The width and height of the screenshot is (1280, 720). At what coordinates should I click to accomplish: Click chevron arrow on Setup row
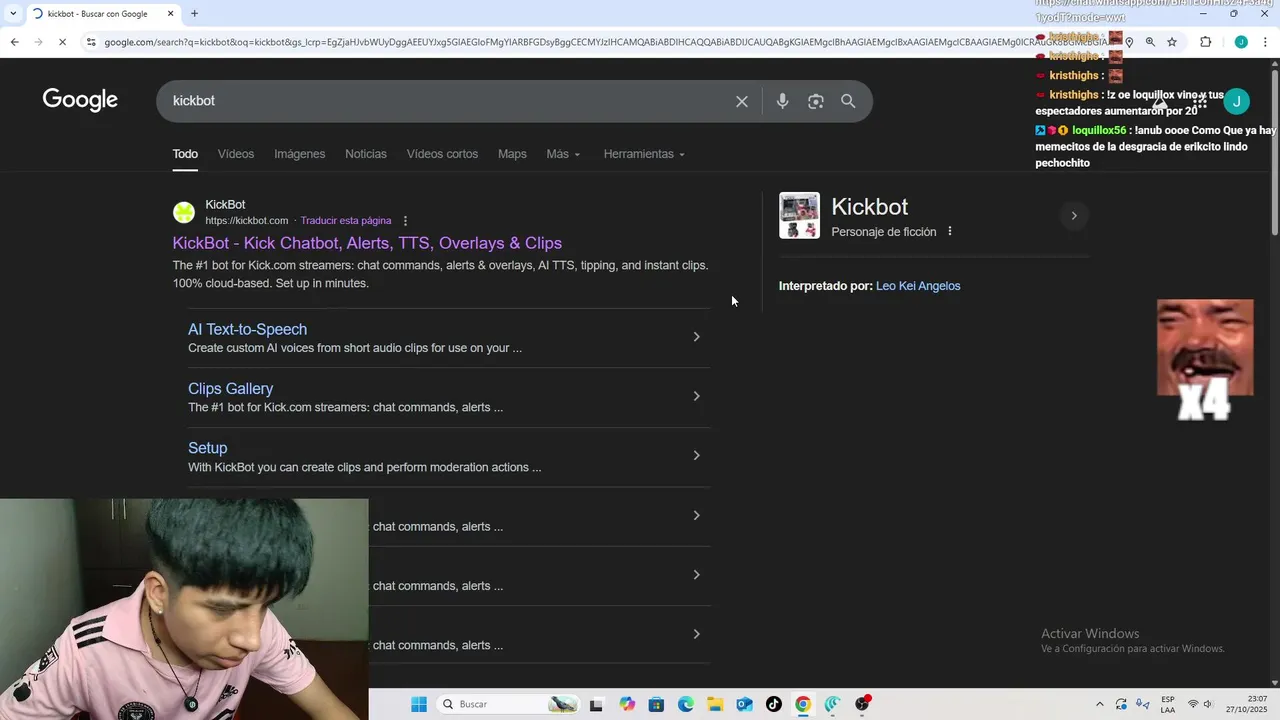[697, 456]
